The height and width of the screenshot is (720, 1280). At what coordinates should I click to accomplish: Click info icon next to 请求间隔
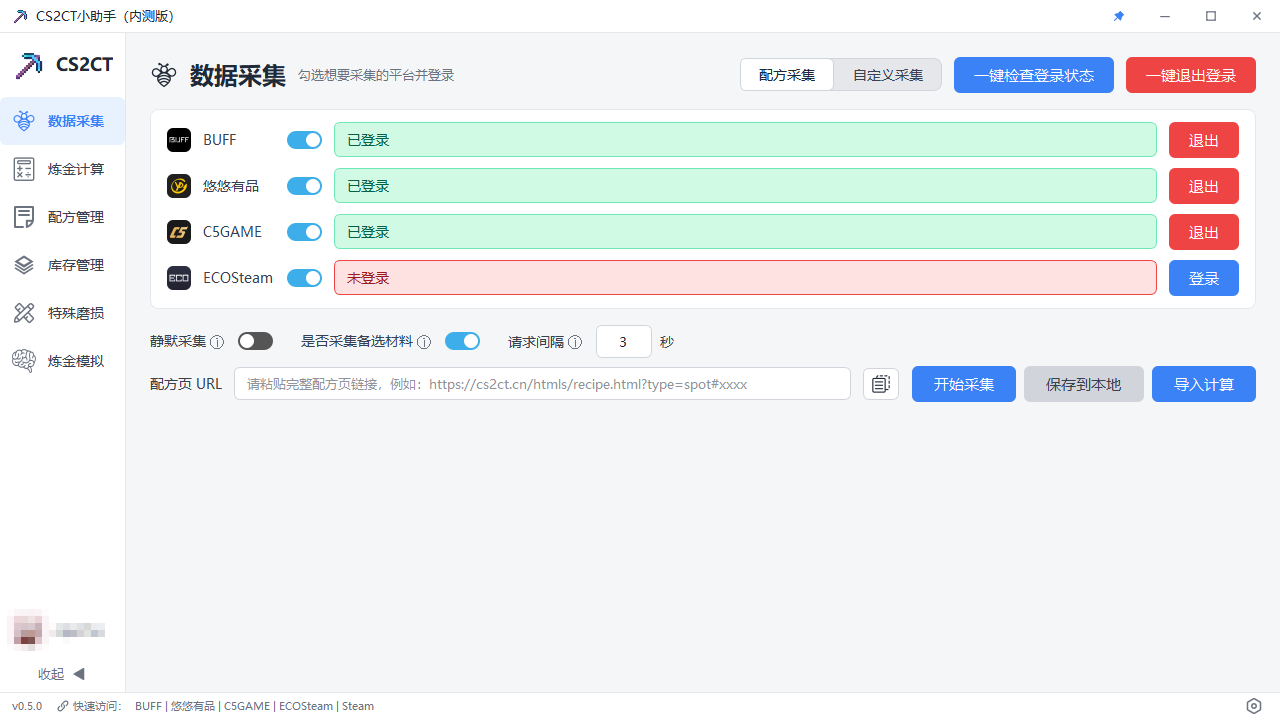click(575, 342)
